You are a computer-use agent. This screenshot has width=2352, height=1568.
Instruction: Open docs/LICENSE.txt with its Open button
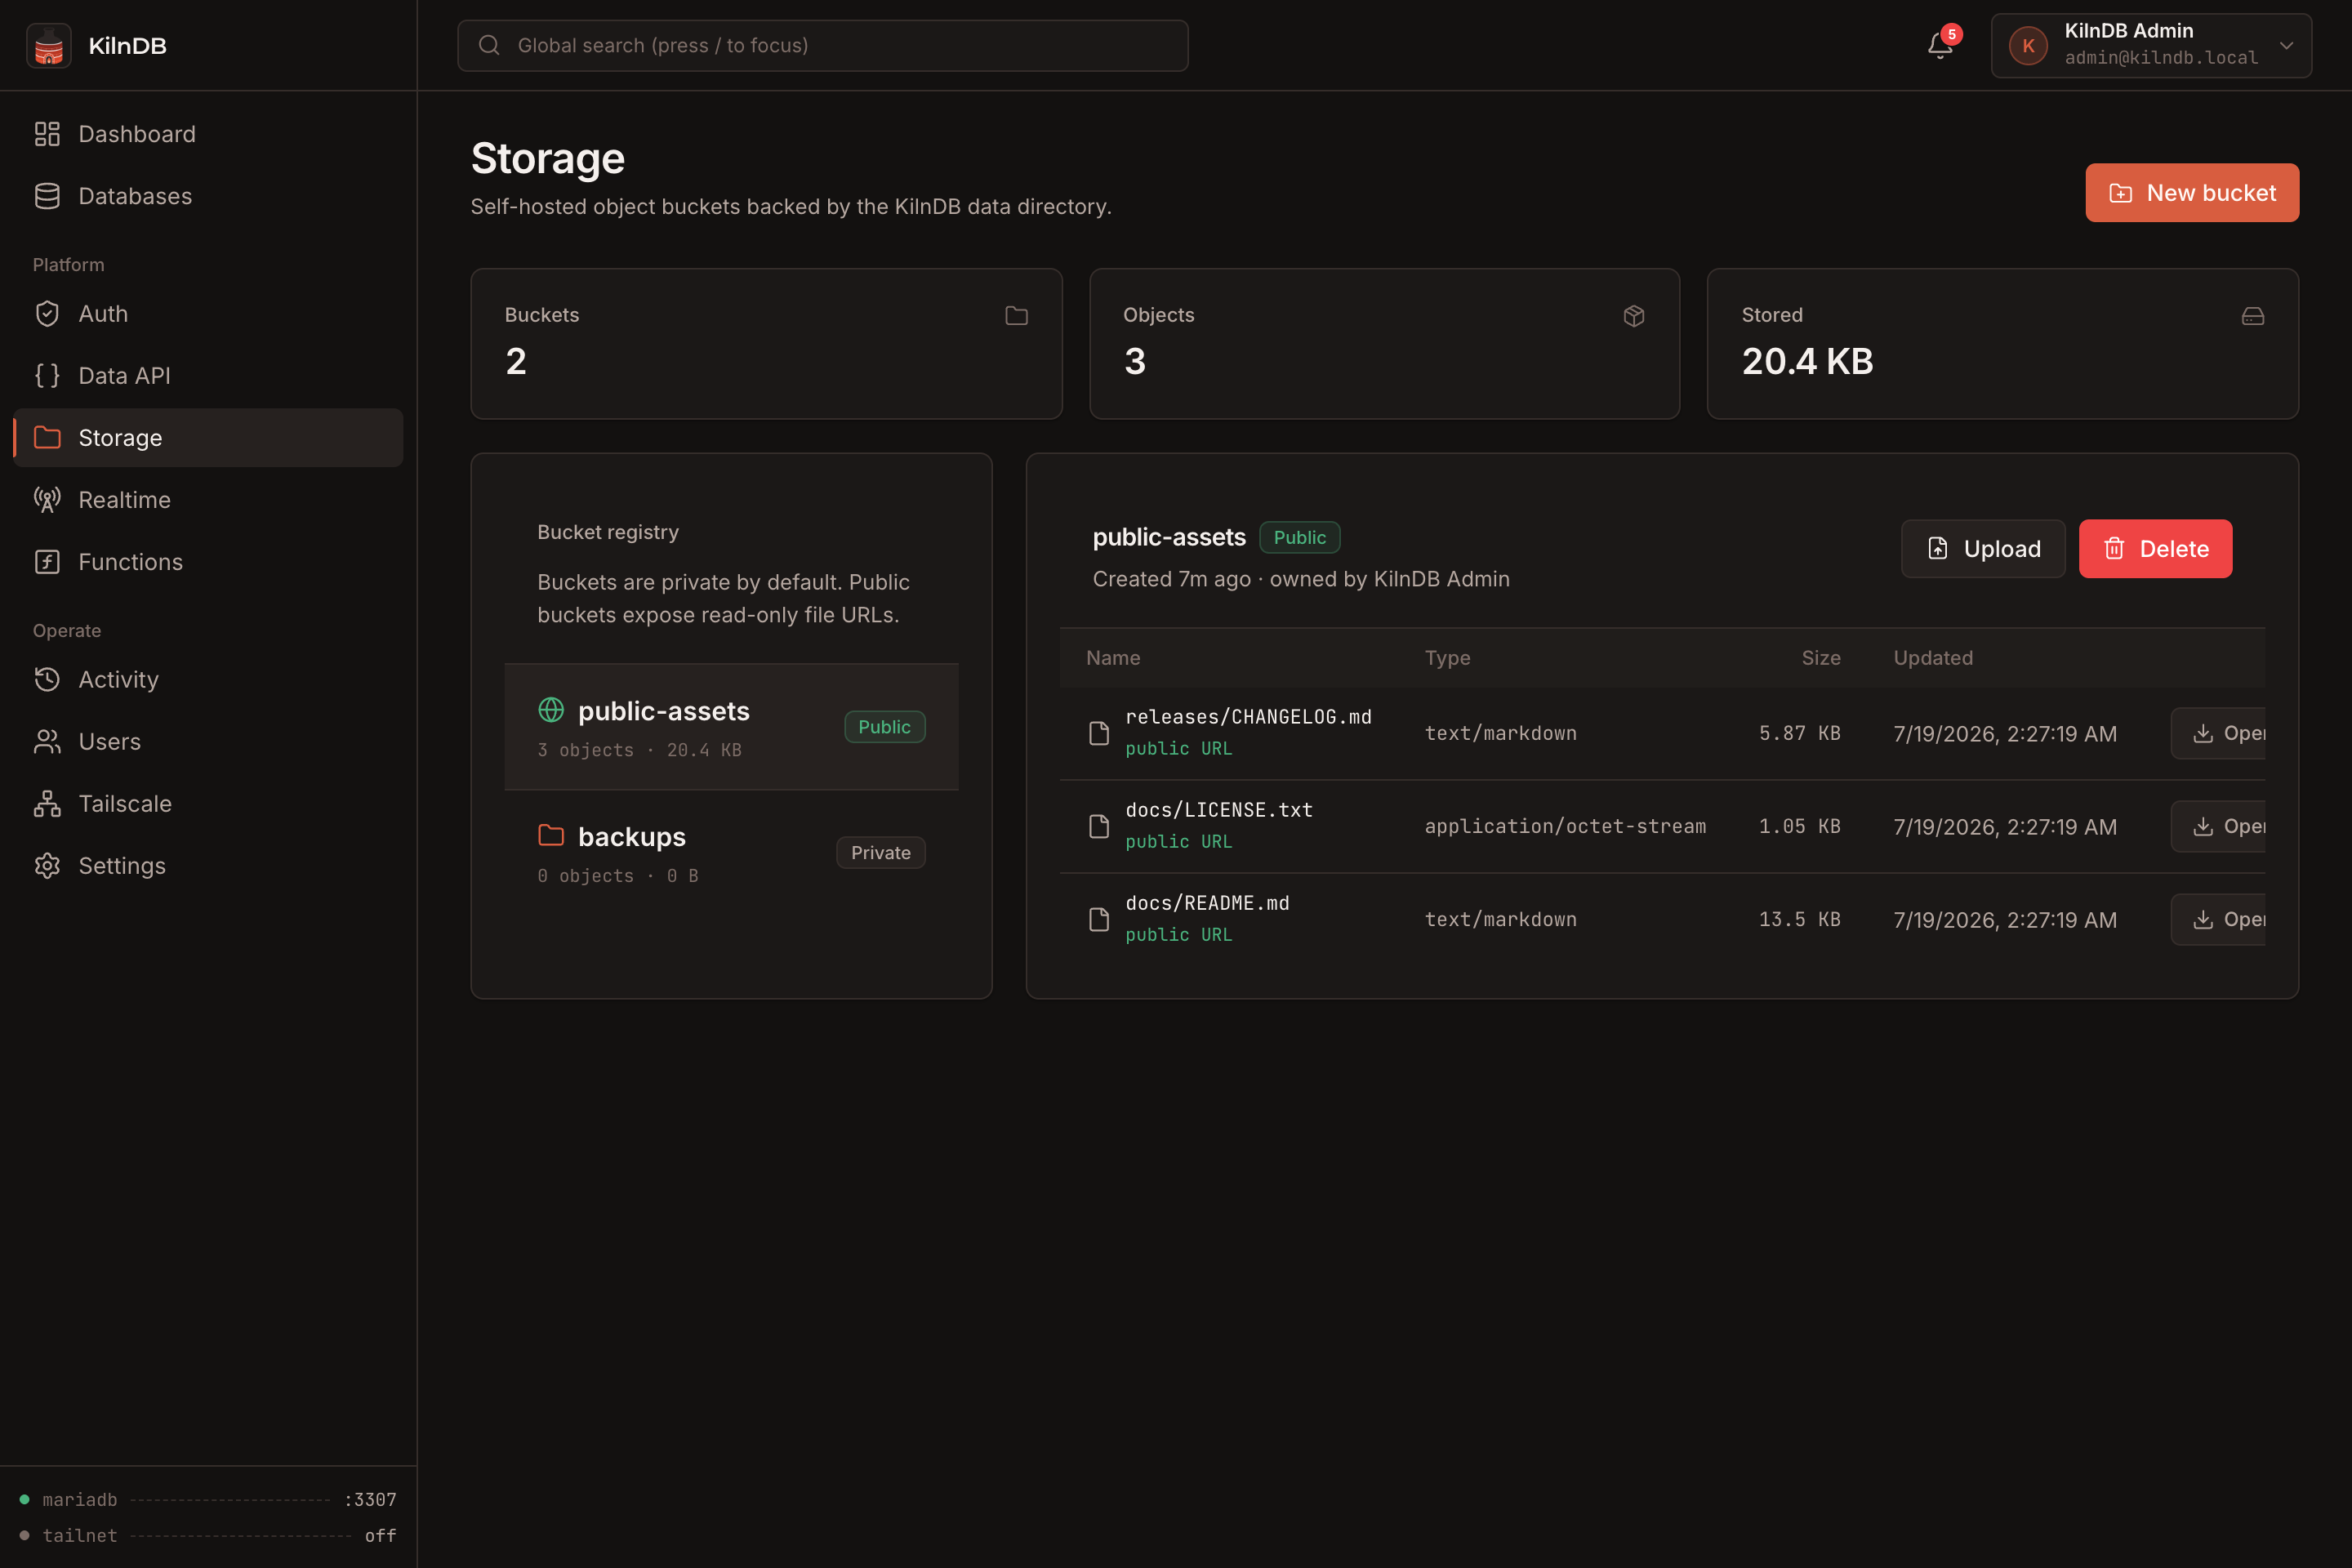click(2219, 826)
